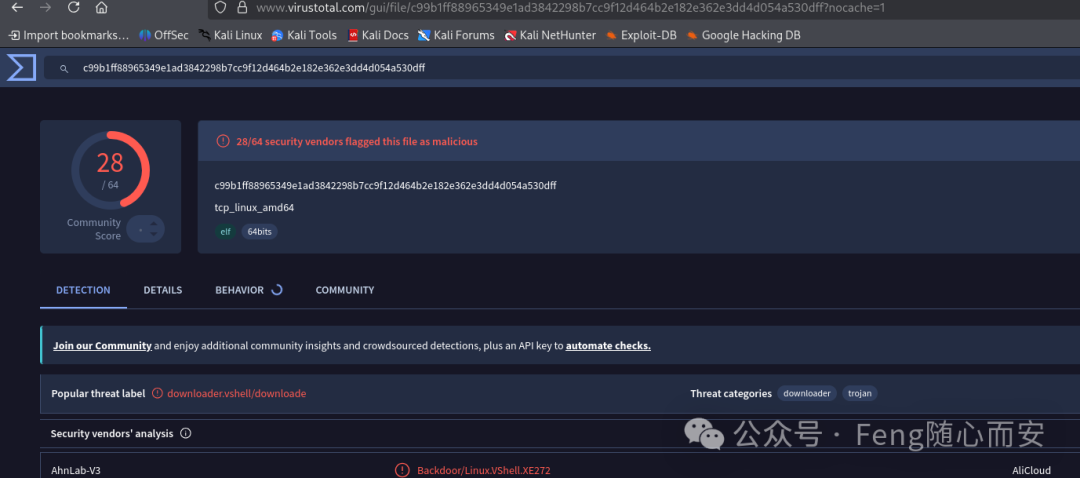Click the shield tracking protection icon
Screen dimensions: 1080x478
220,8
